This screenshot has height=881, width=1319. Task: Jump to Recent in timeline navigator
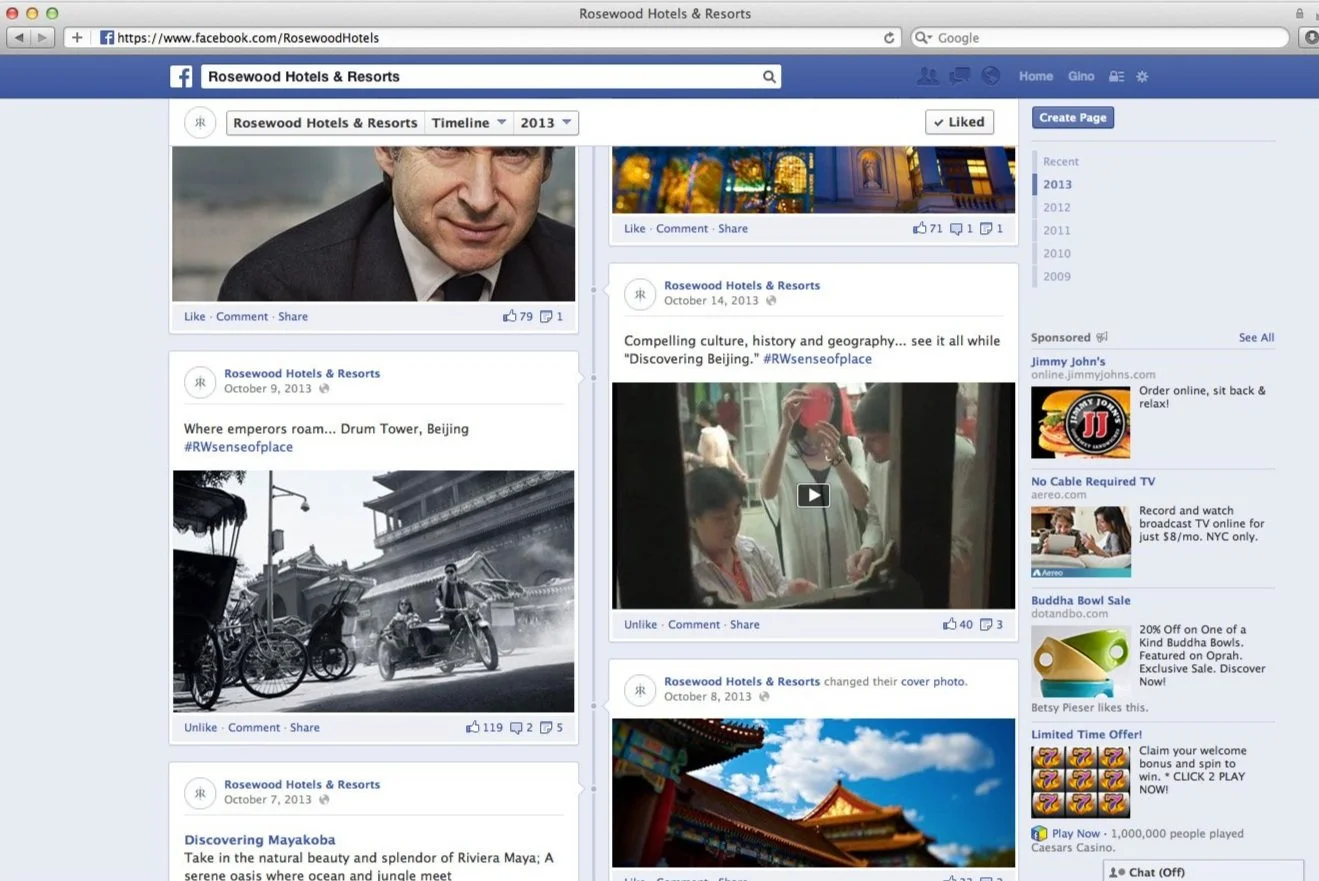1061,161
